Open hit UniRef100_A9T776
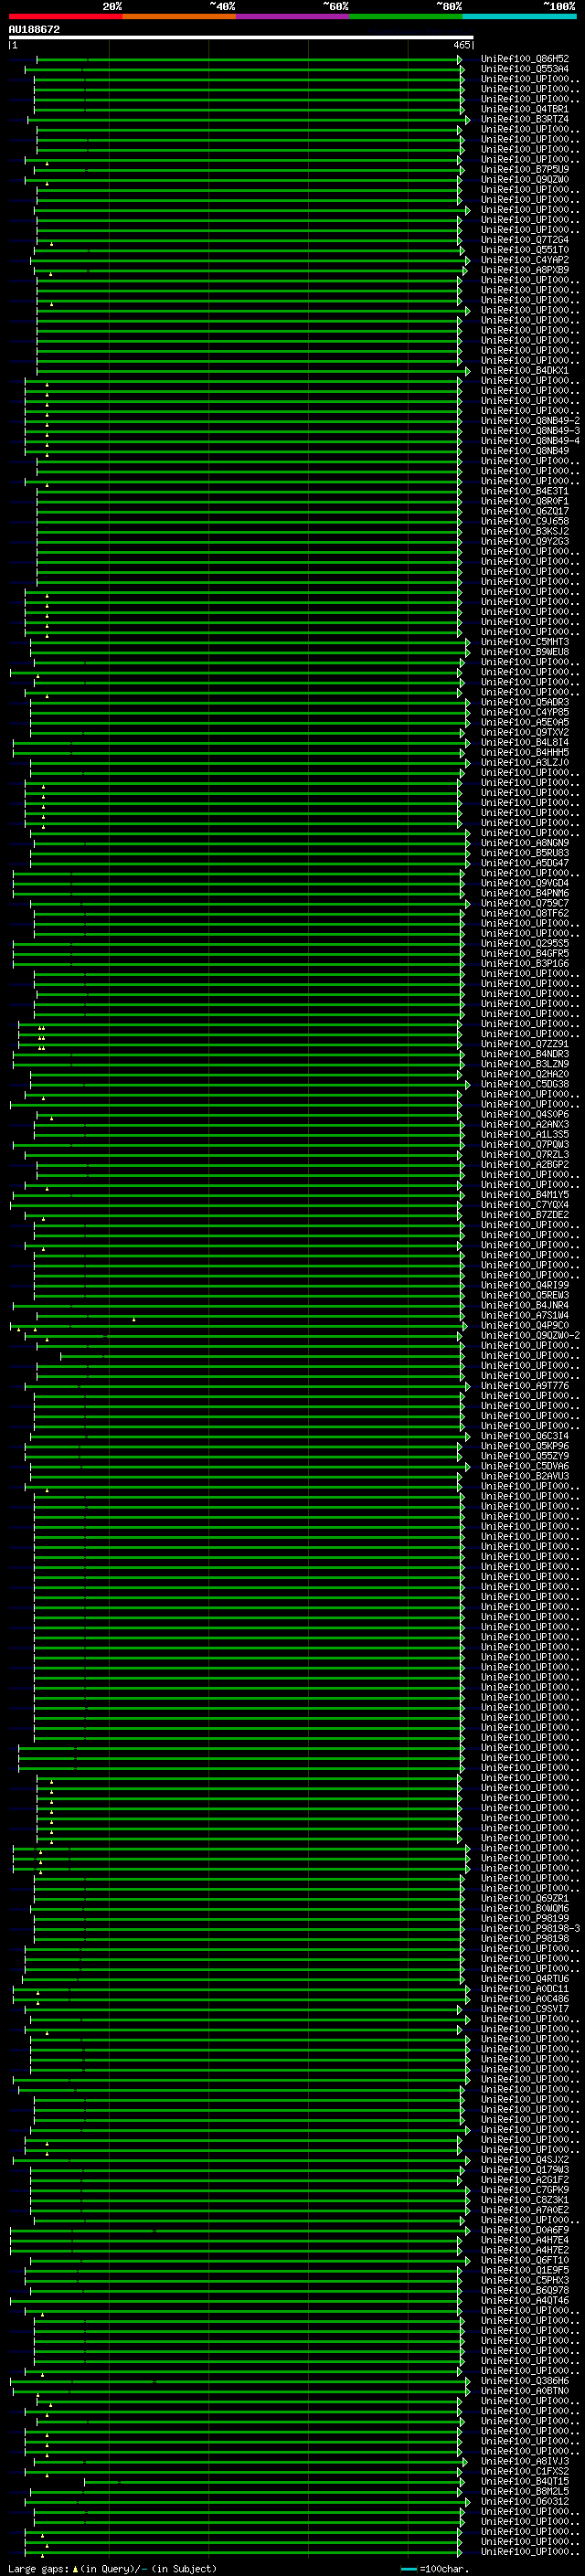585x2576 pixels. click(525, 1386)
